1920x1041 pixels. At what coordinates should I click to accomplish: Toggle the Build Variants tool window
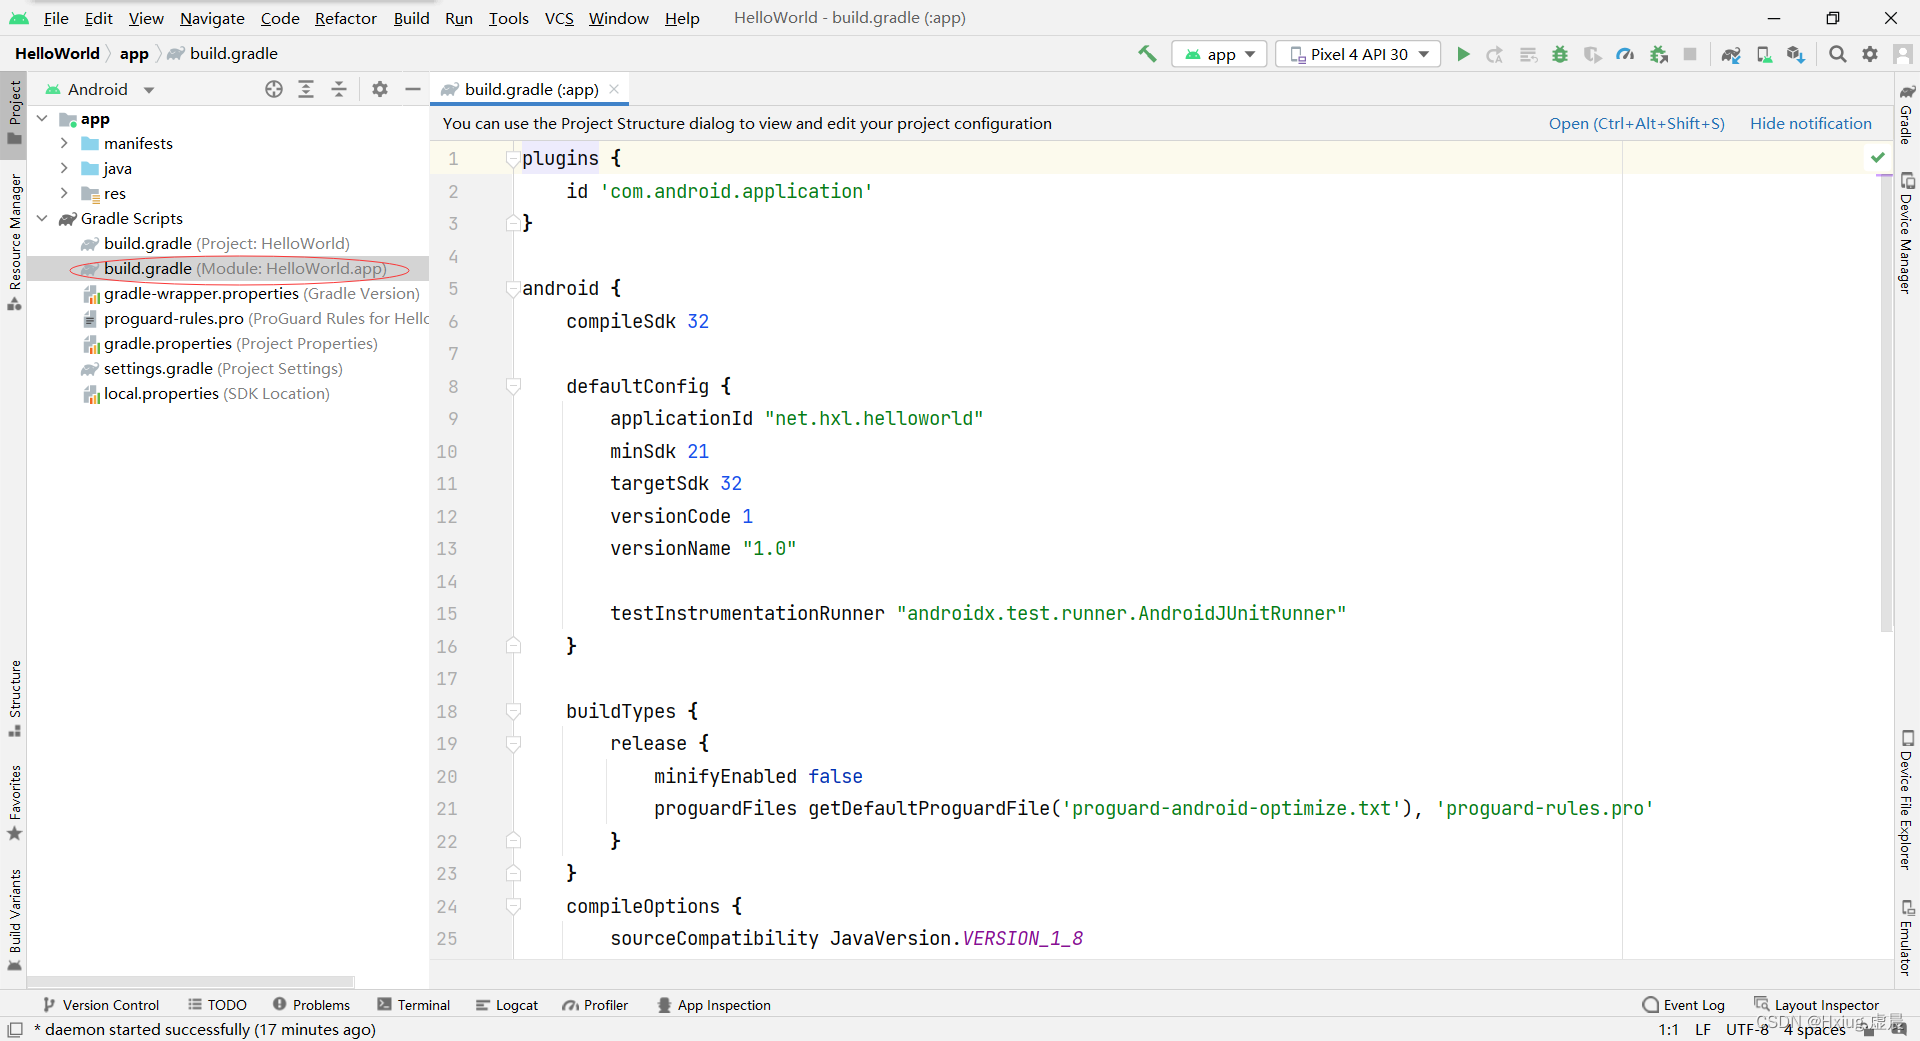[14, 920]
